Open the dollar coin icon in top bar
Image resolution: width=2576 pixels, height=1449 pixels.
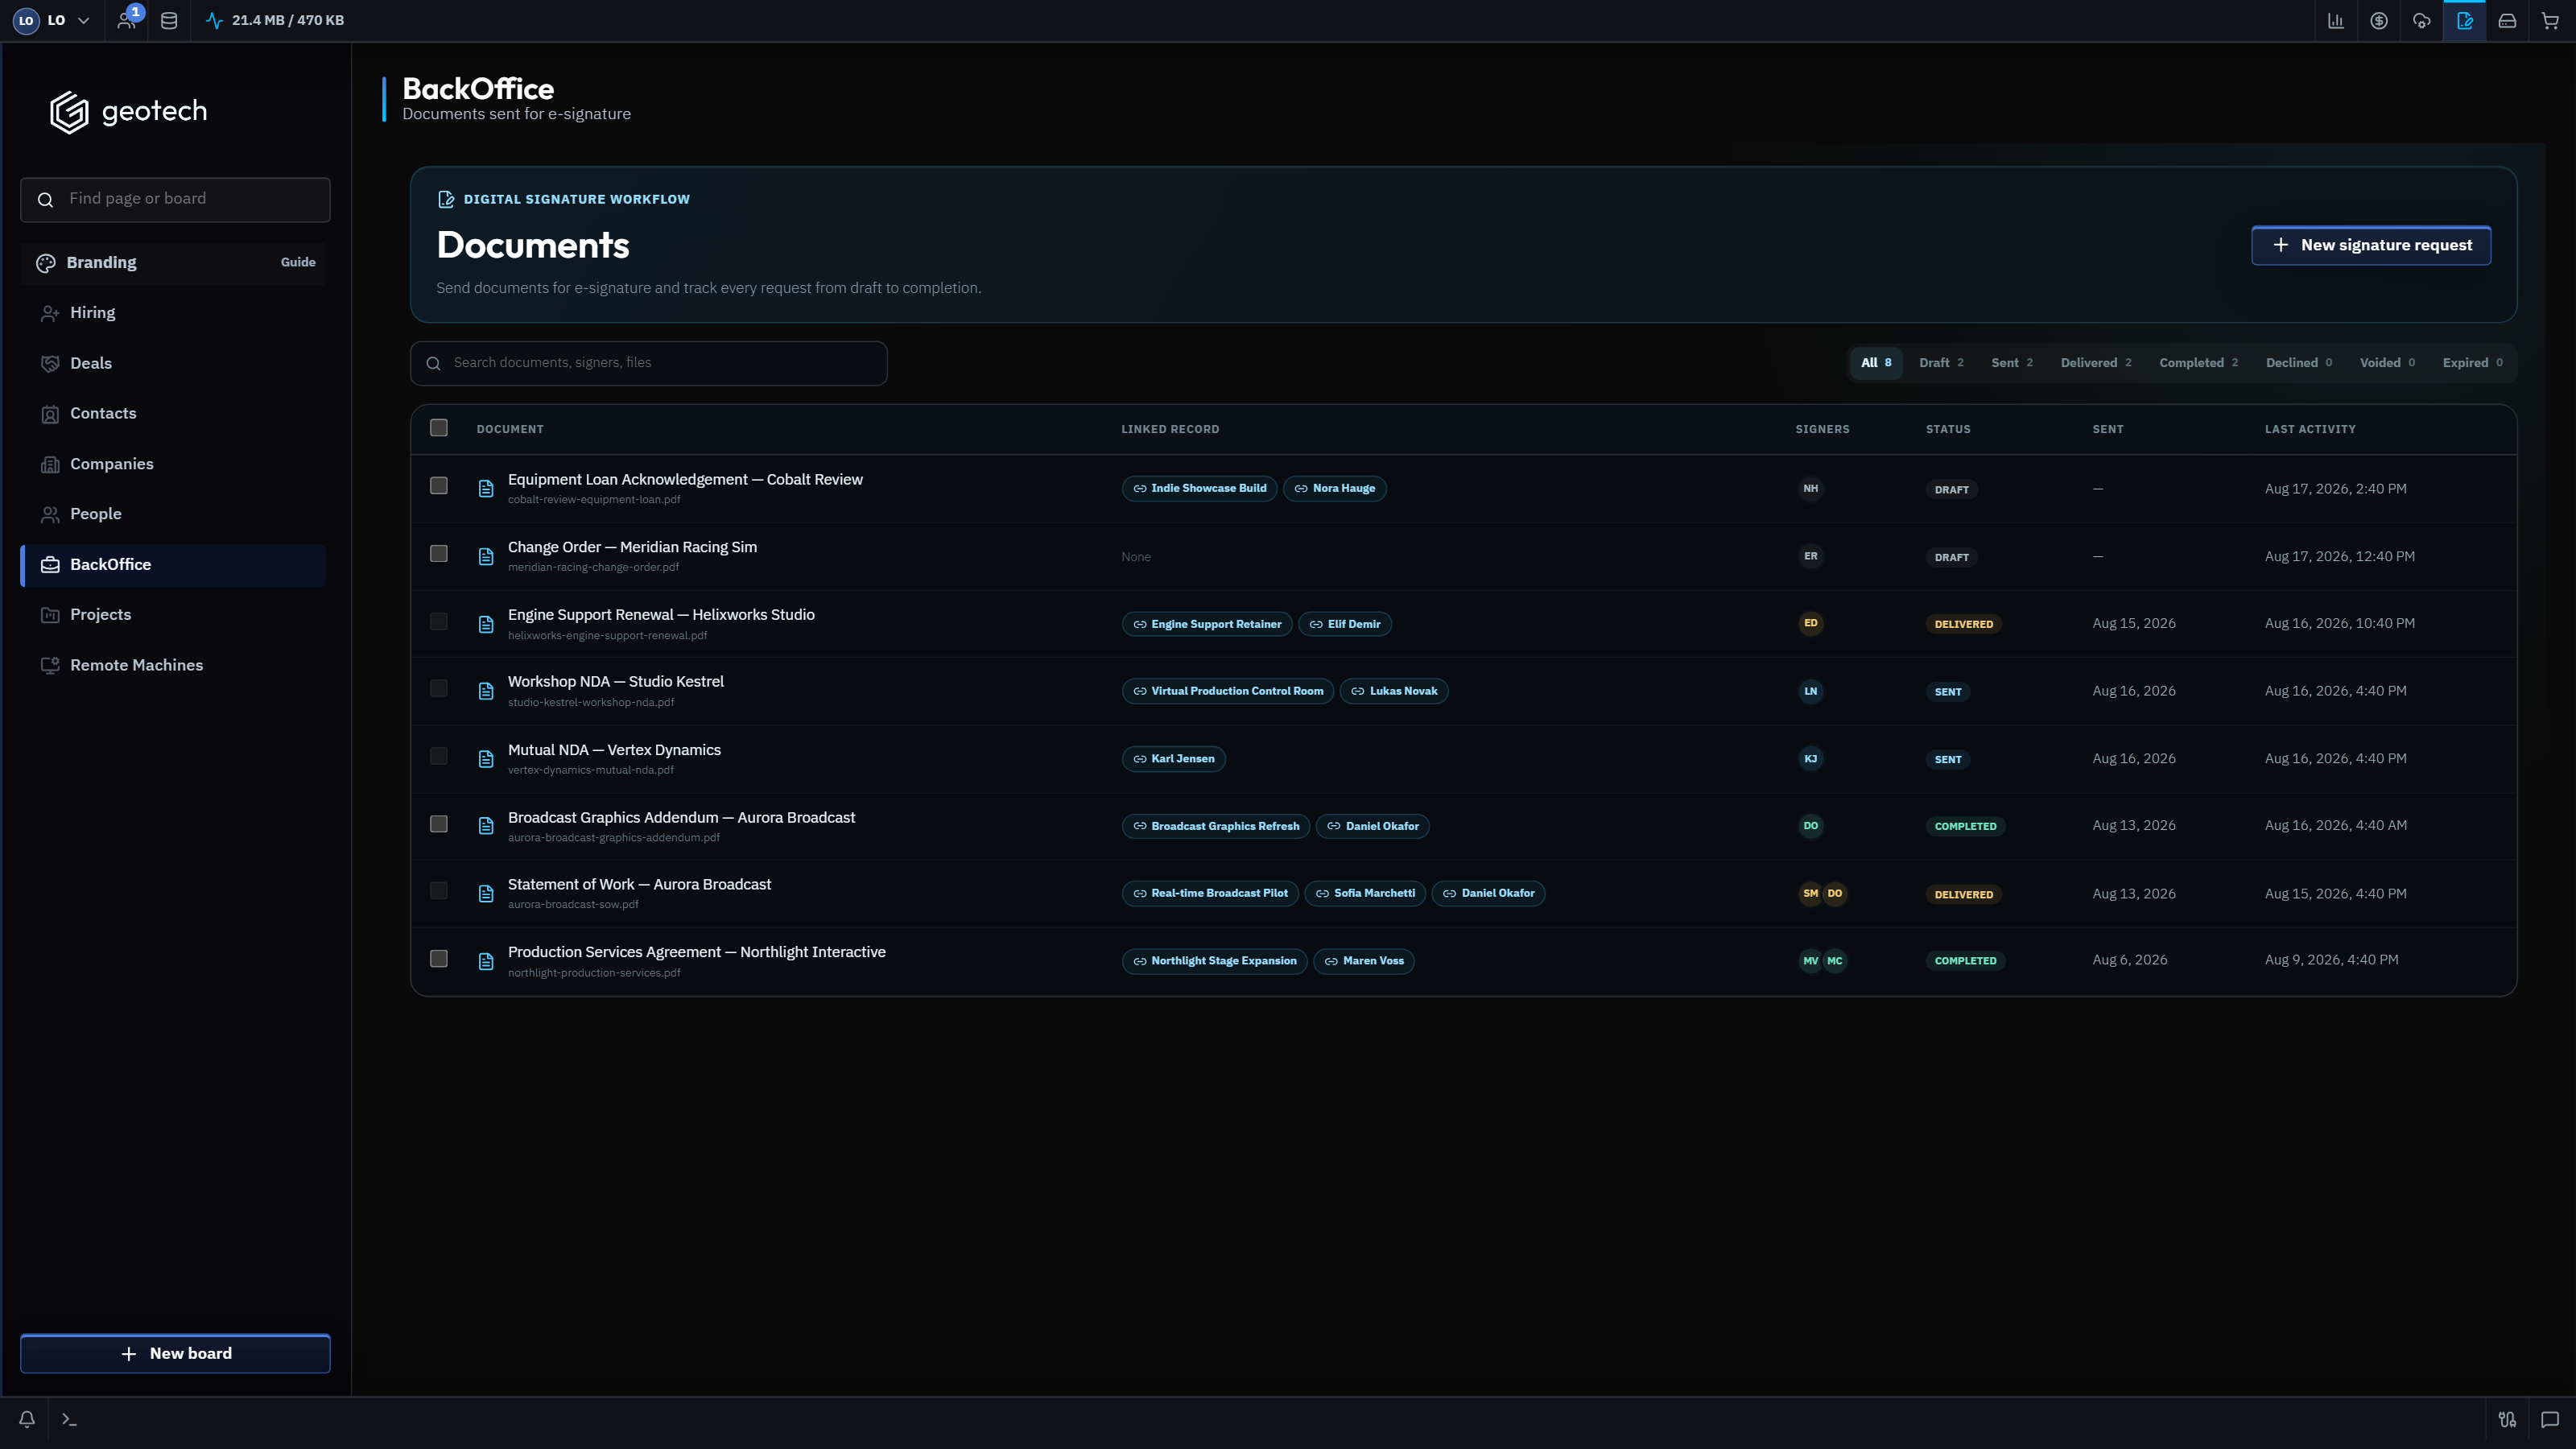(2379, 20)
